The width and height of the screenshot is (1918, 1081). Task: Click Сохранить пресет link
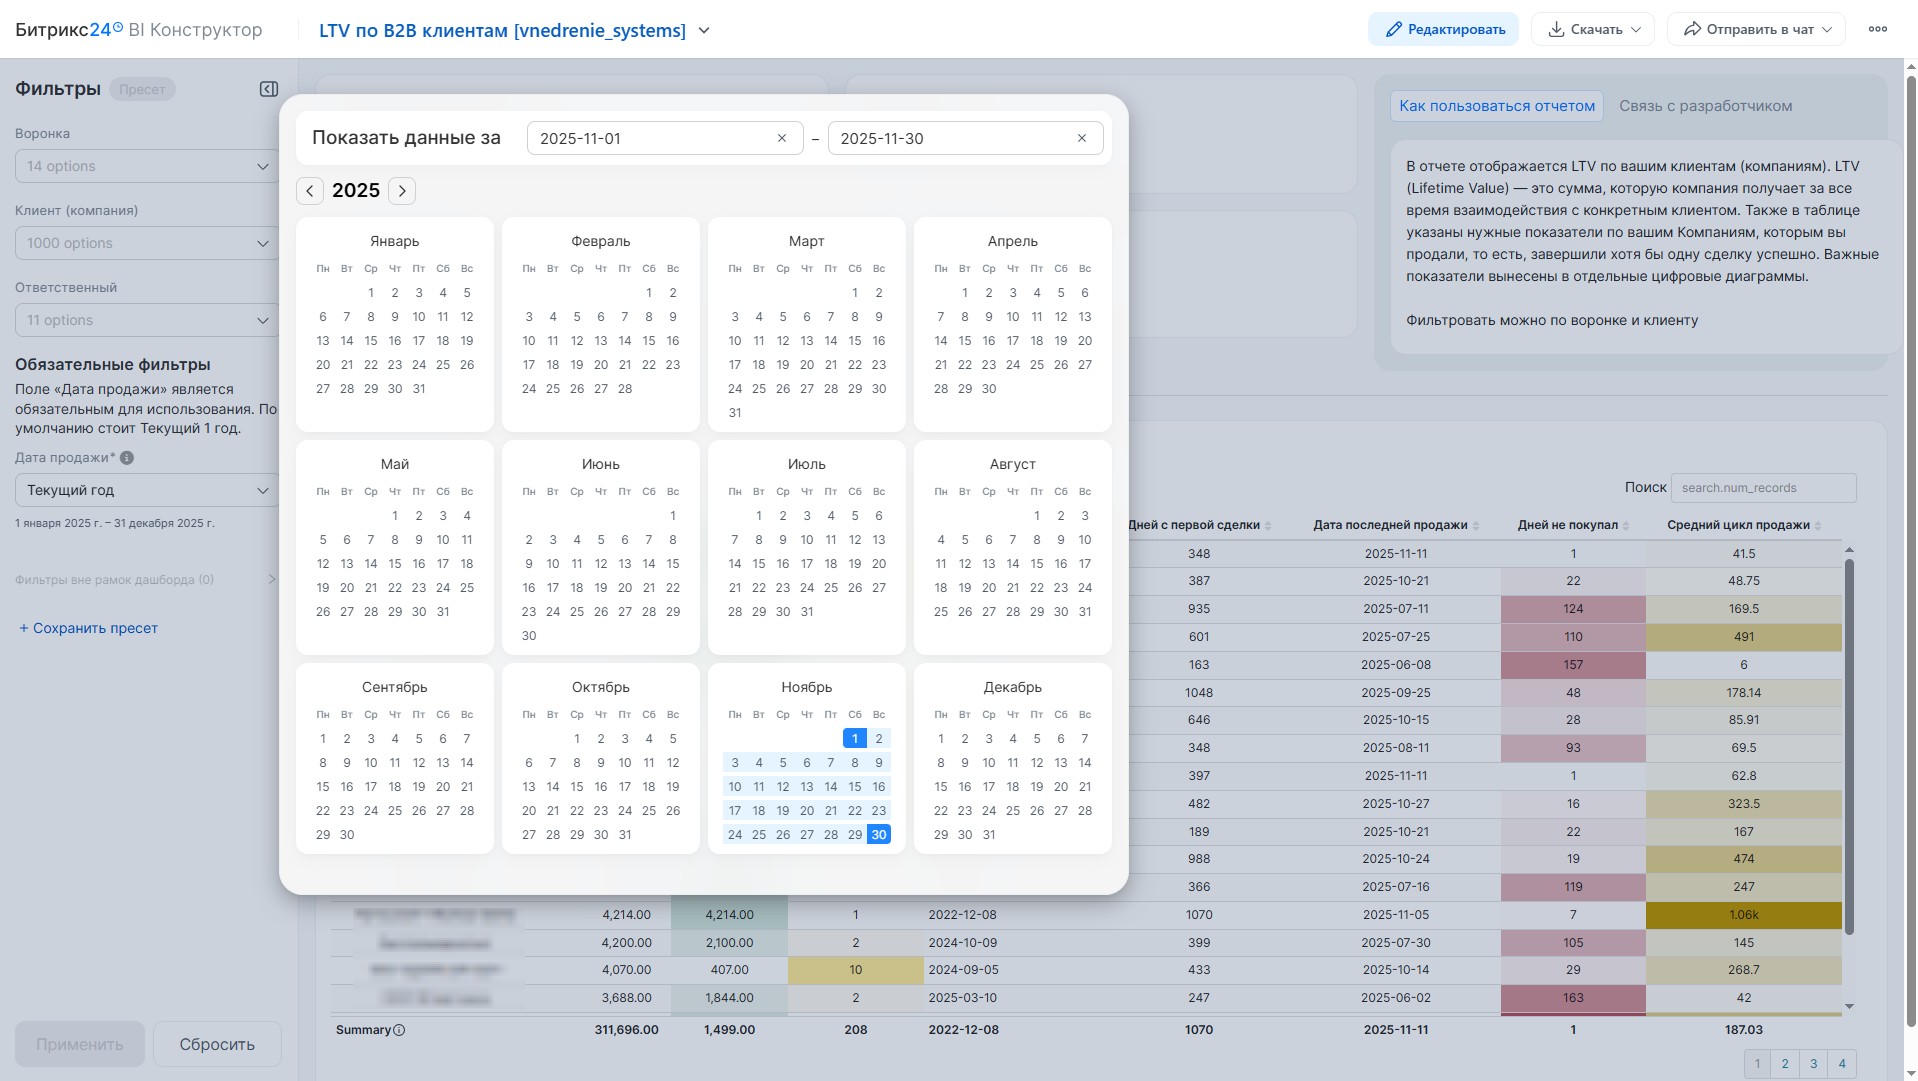pyautogui.click(x=88, y=628)
